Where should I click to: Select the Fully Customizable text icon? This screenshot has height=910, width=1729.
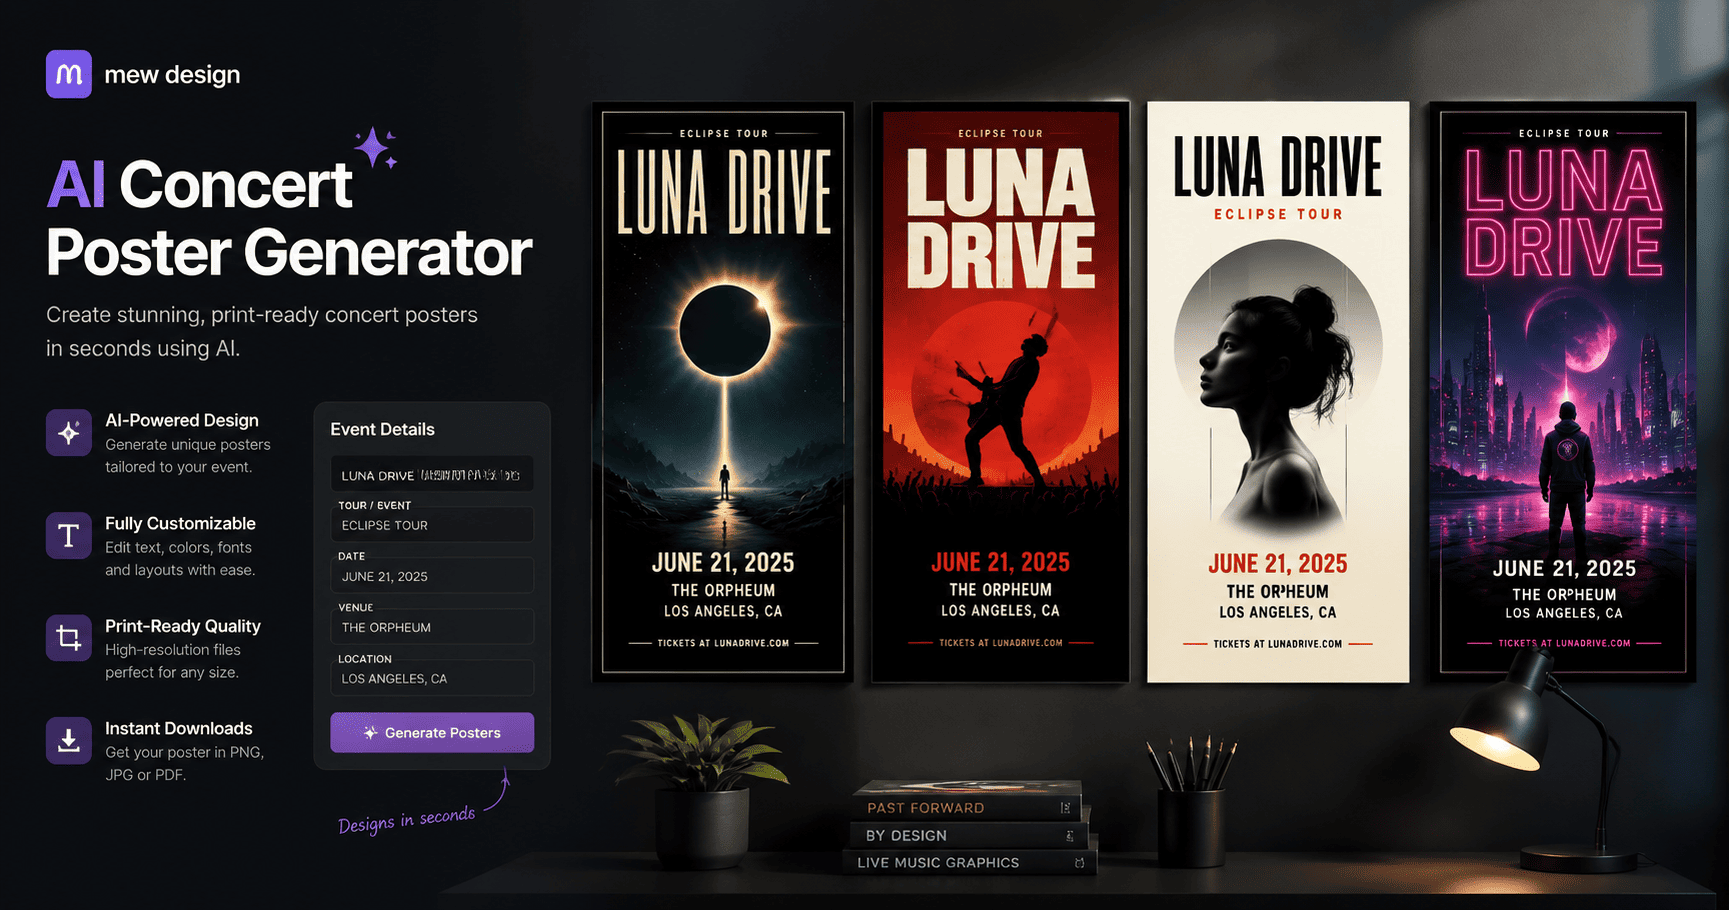69,536
